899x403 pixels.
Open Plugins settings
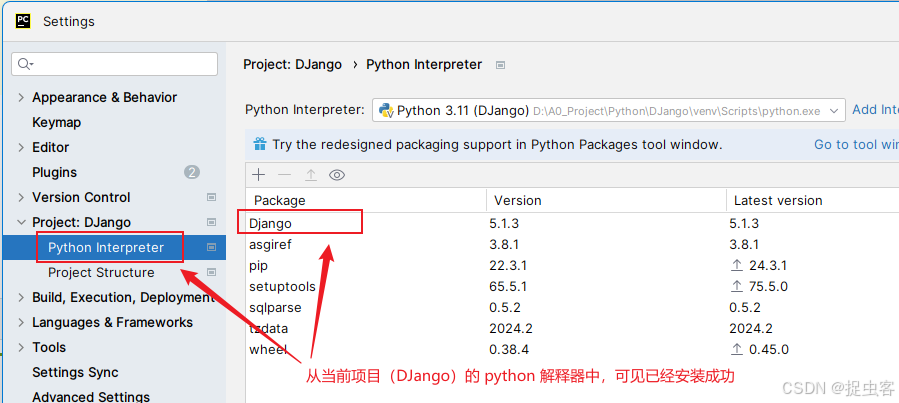coord(54,172)
